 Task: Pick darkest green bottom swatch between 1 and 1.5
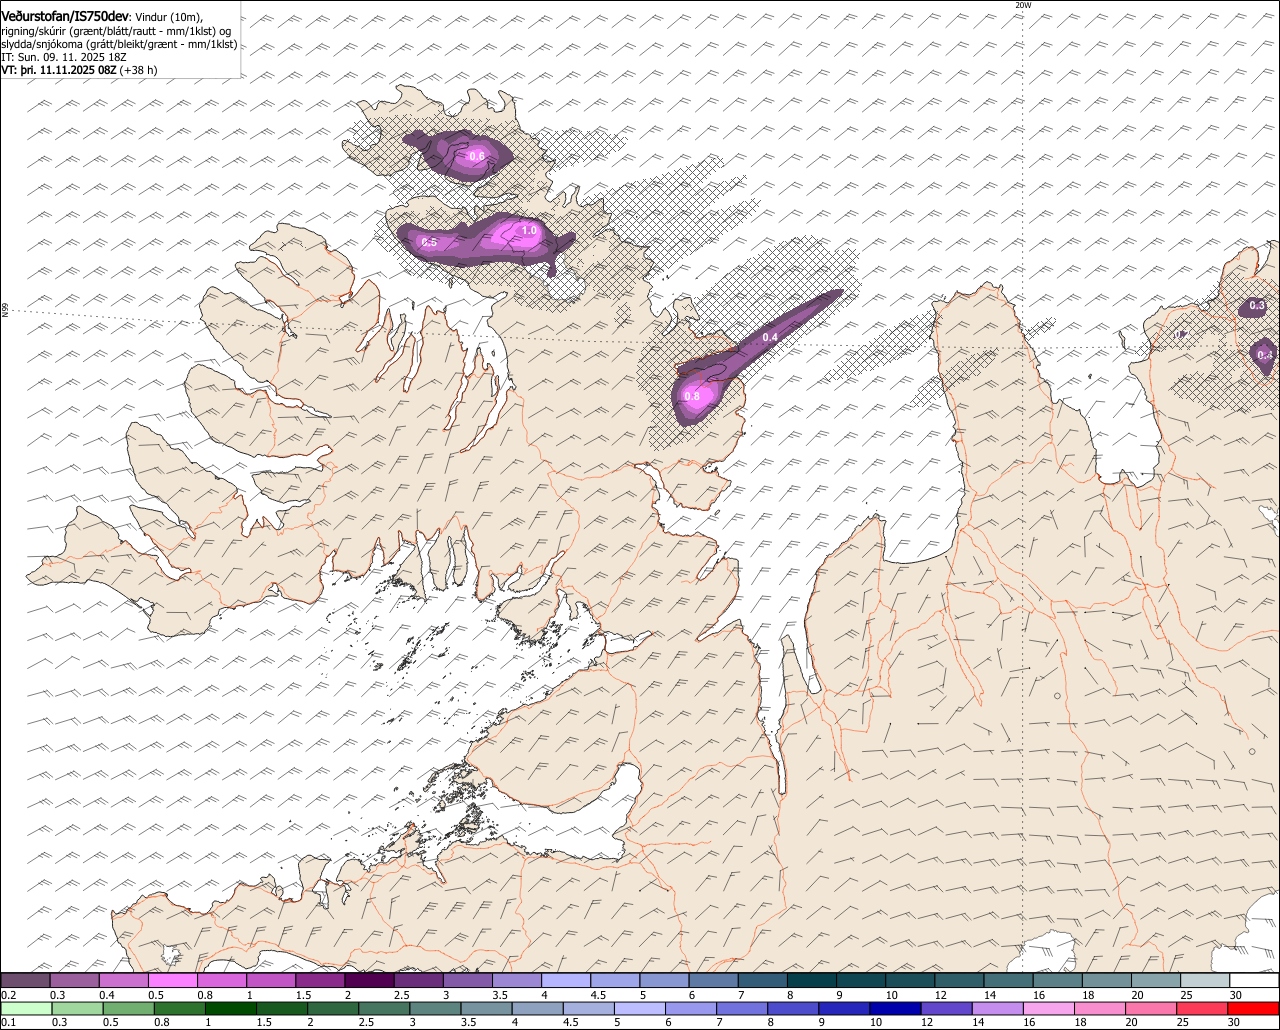(230, 1008)
